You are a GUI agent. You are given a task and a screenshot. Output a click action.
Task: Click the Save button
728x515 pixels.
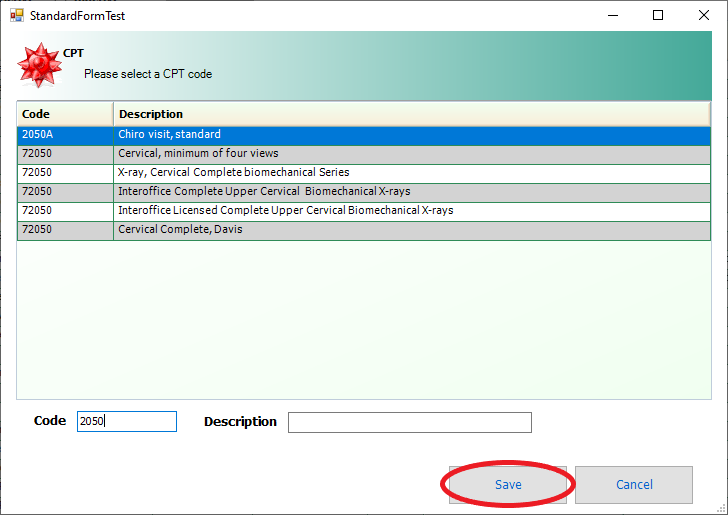pyautogui.click(x=507, y=485)
